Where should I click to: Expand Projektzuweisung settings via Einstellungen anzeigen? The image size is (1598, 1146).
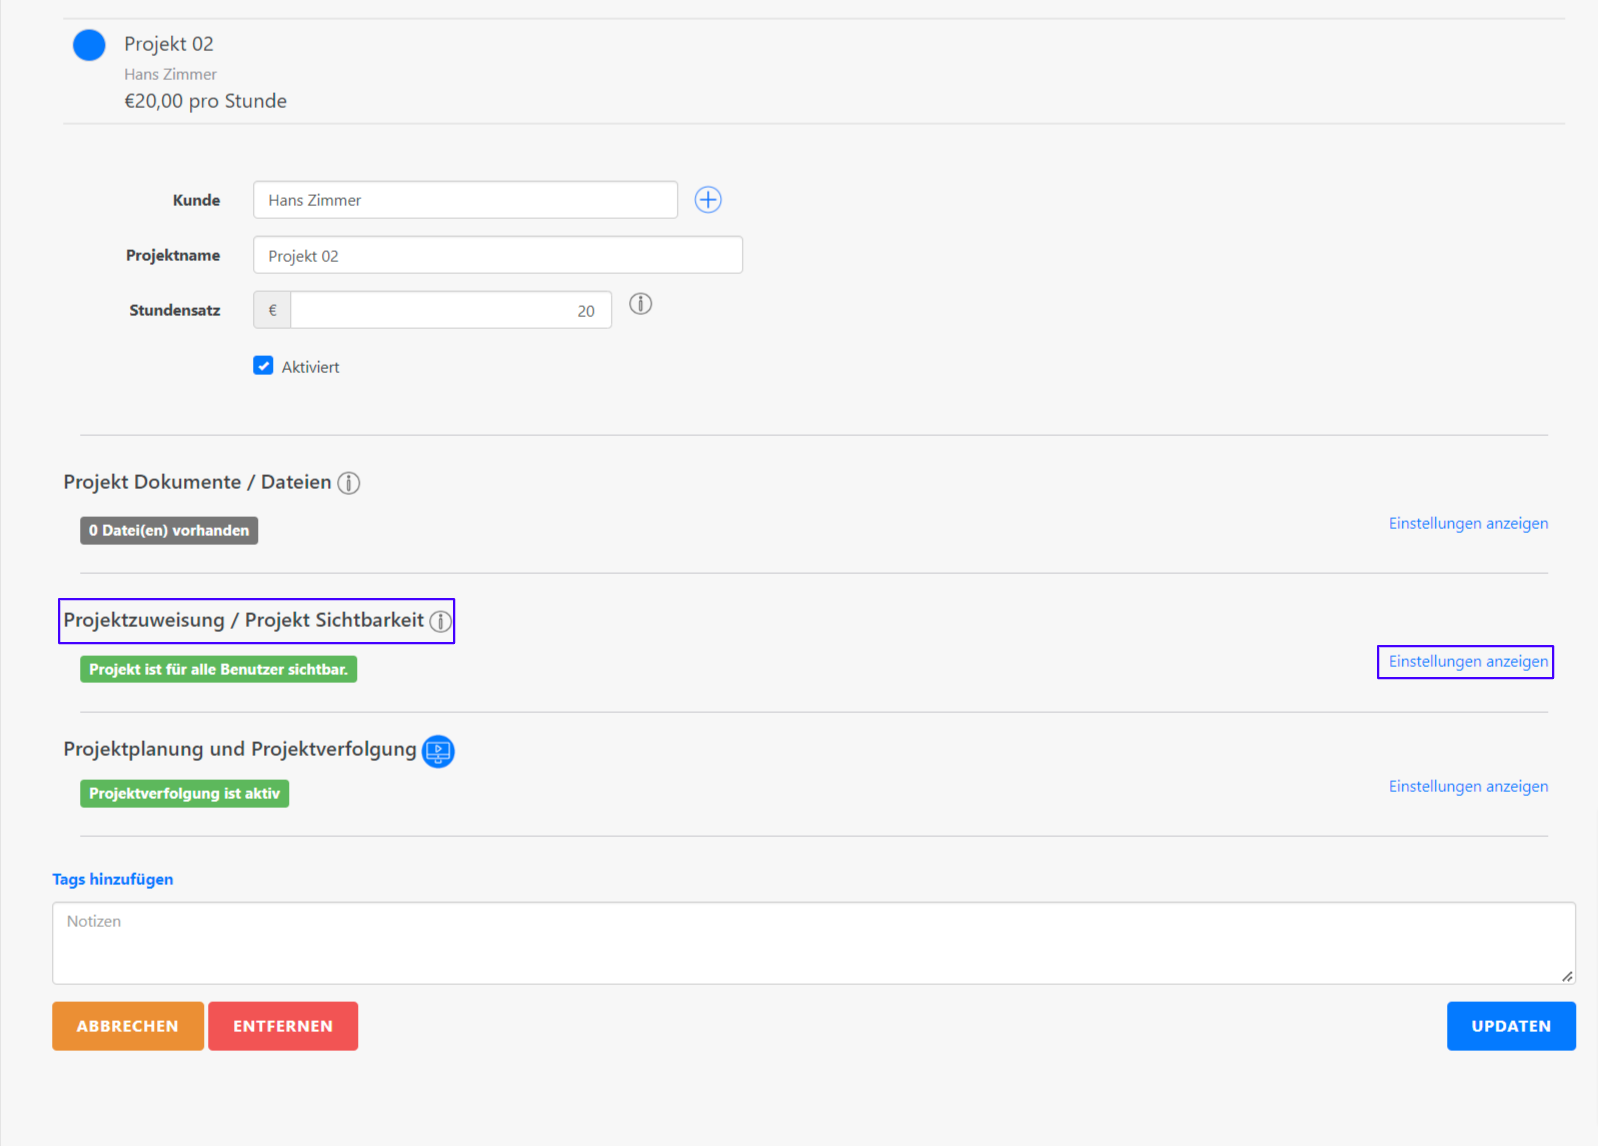coord(1467,662)
